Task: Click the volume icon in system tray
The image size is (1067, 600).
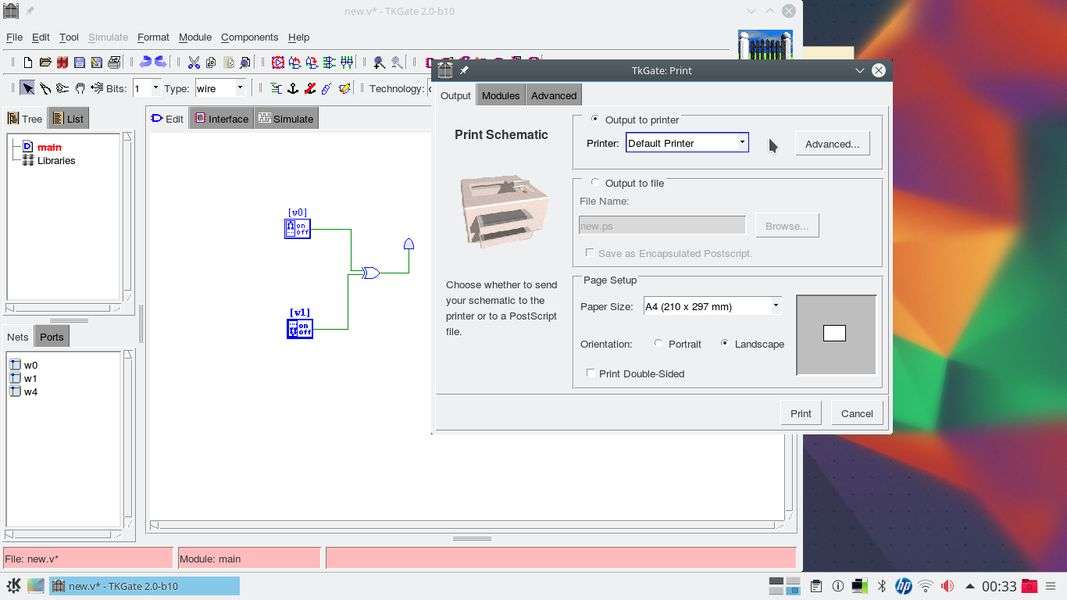Action: [946, 586]
